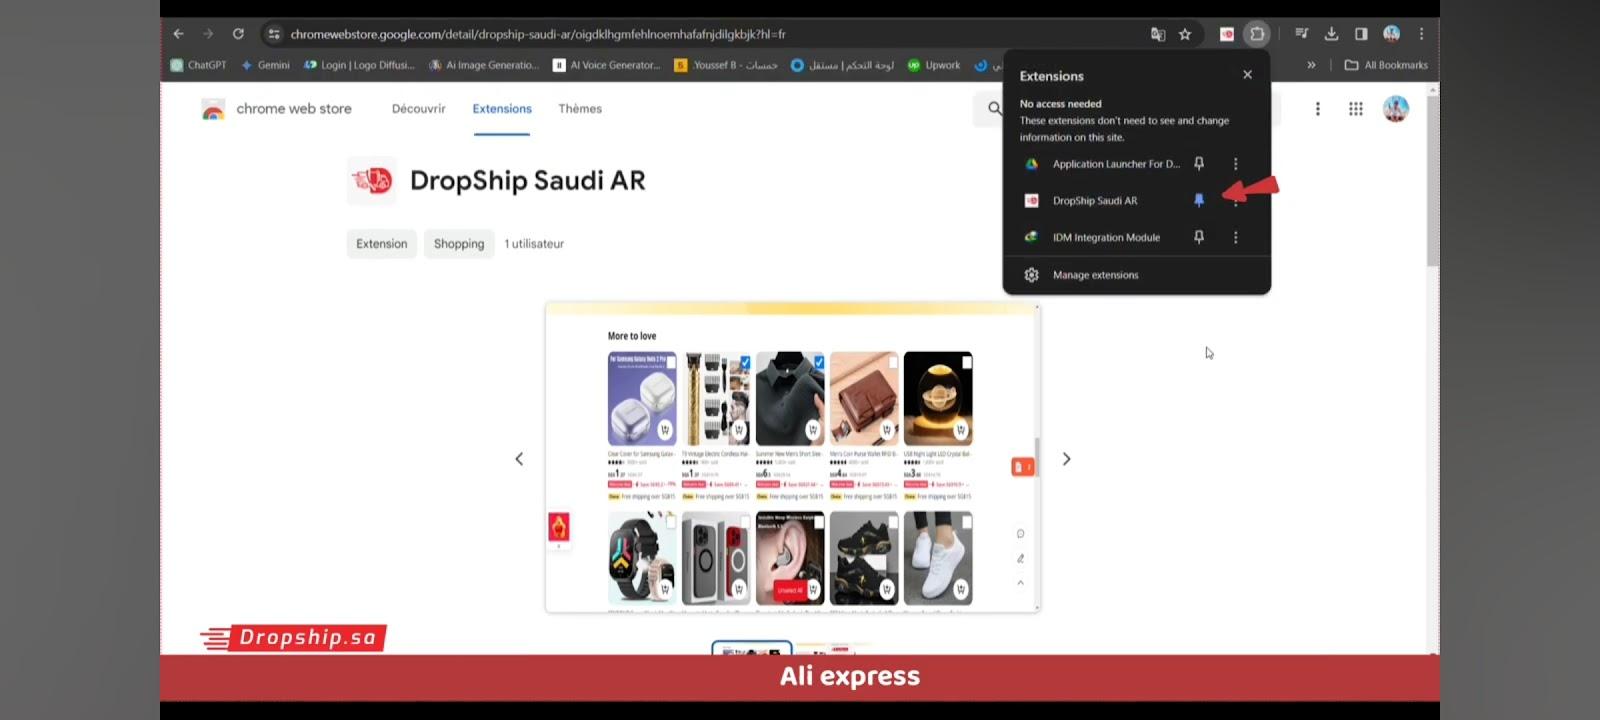1600x720 pixels.
Task: Select the first screenshot thumbnail below carousel
Action: (752, 649)
